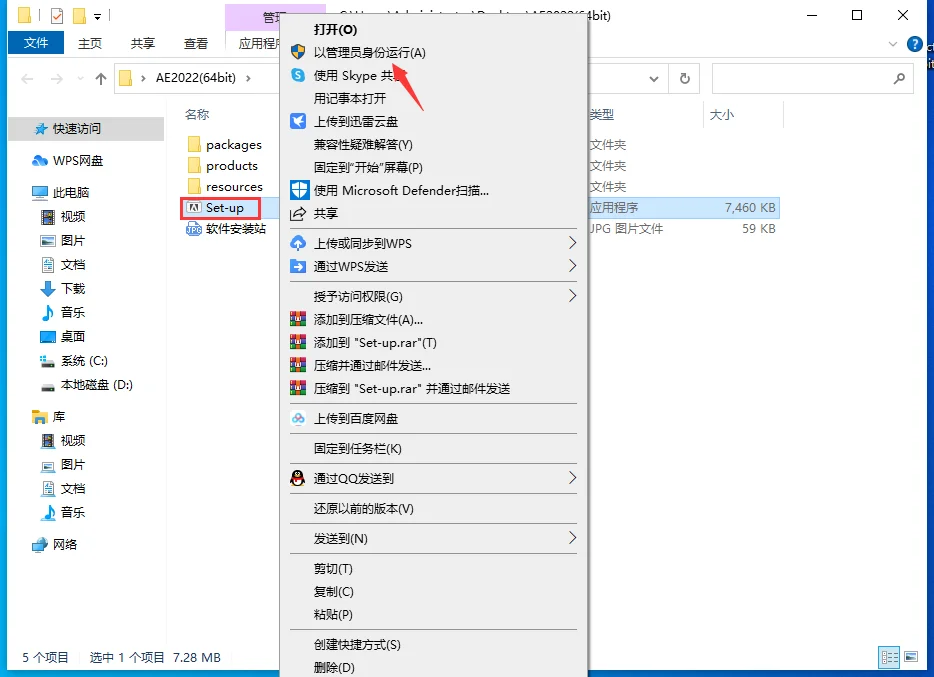Image resolution: width=934 pixels, height=677 pixels.
Task: Open the 文件 ribbon tab
Action: [36, 43]
